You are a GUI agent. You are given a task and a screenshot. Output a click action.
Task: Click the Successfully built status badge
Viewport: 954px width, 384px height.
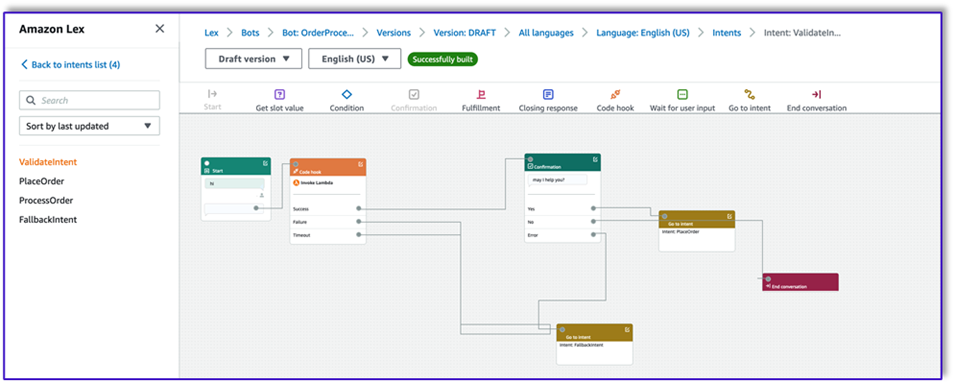tap(442, 59)
